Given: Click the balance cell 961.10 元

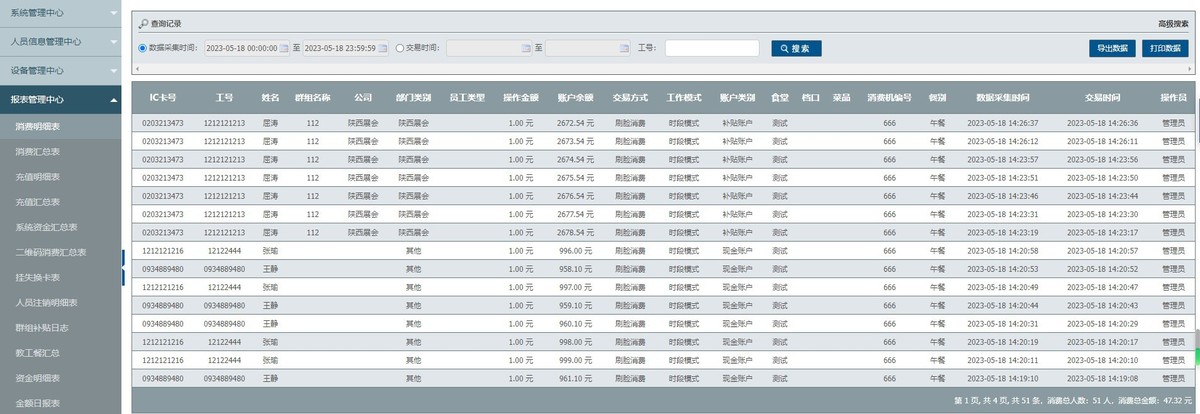Looking at the screenshot, I should click(x=577, y=378).
